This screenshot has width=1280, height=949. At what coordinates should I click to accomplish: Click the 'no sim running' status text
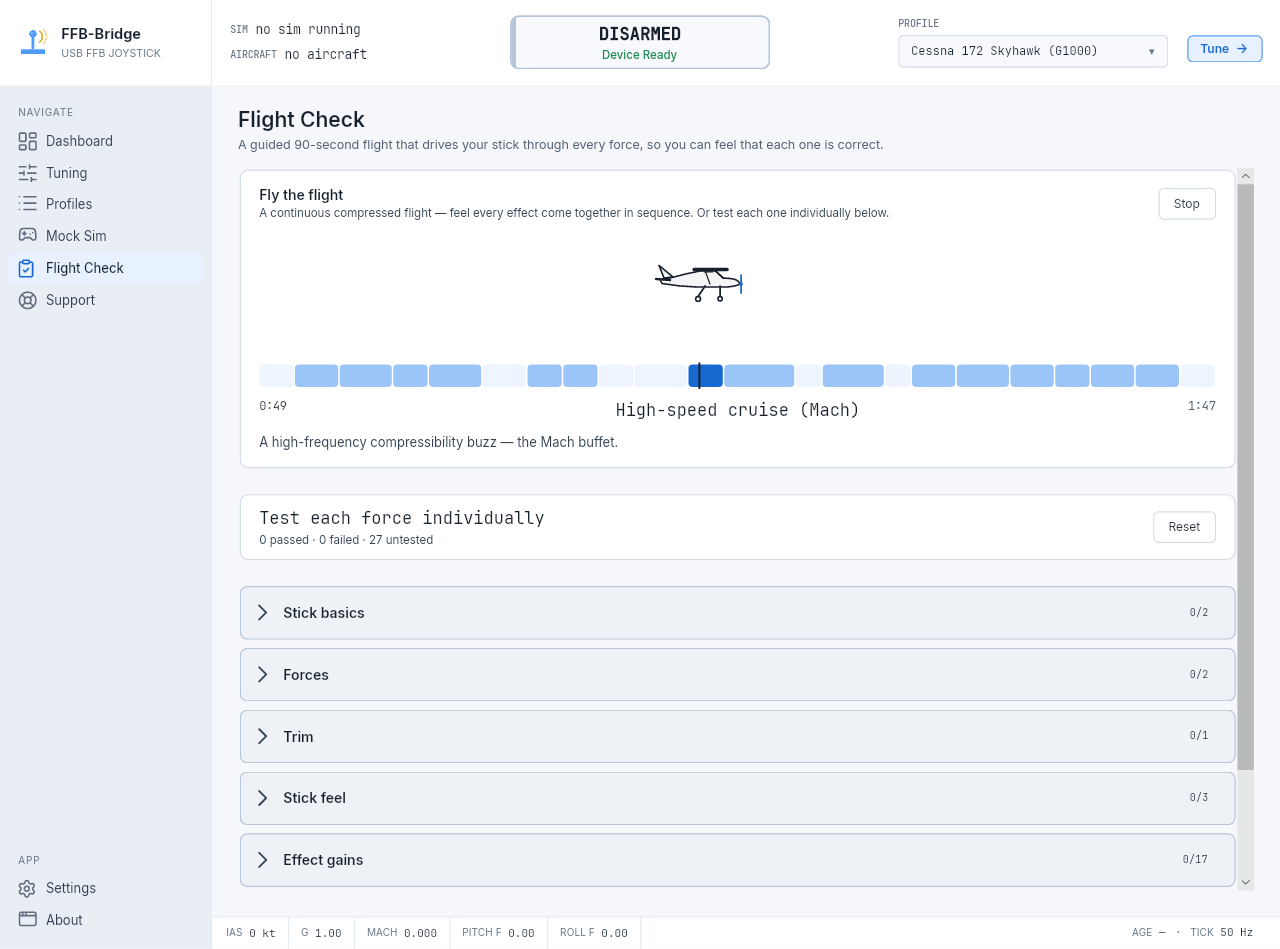point(308,30)
